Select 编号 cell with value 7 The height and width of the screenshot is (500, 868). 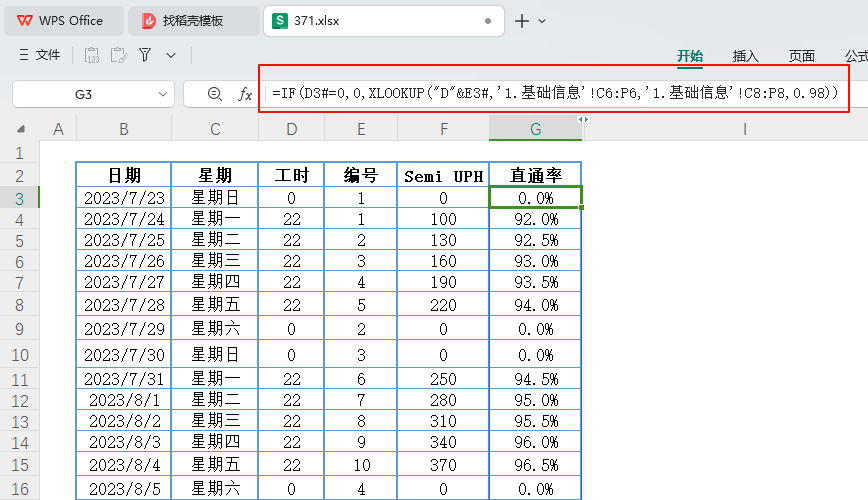360,400
